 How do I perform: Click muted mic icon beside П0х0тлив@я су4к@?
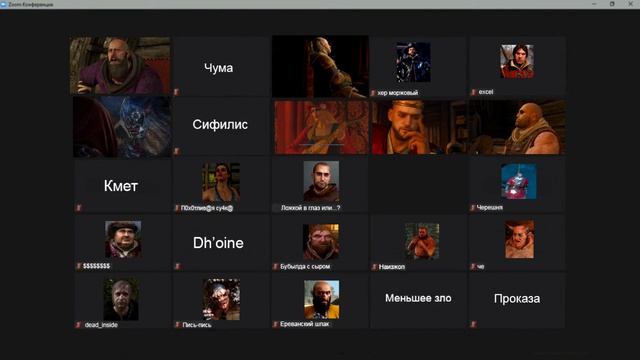[x=177, y=208]
